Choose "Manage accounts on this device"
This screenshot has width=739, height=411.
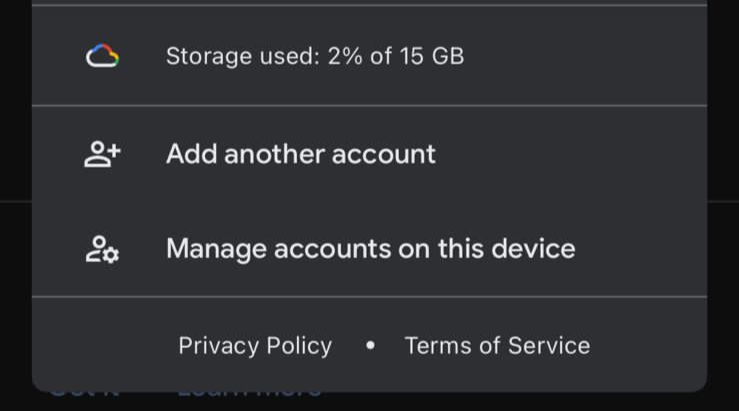click(x=370, y=249)
